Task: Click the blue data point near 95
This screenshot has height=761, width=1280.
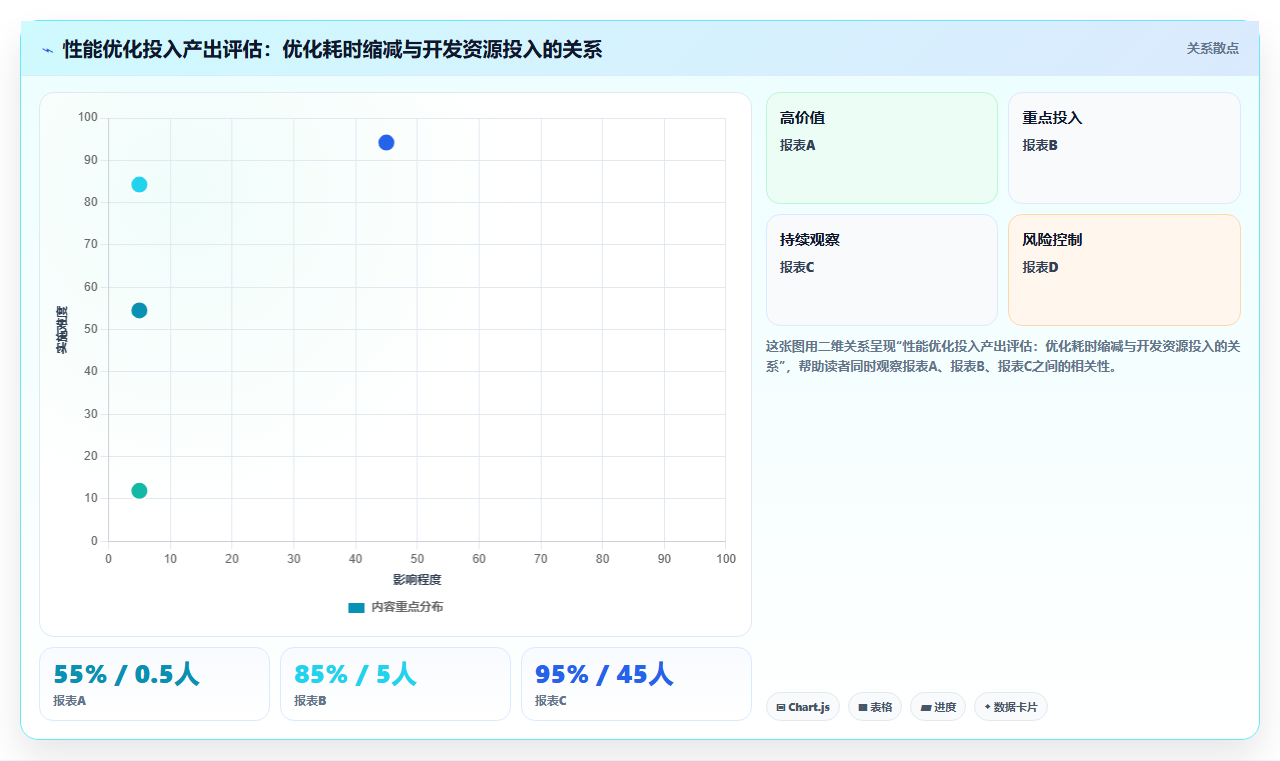Action: click(386, 142)
